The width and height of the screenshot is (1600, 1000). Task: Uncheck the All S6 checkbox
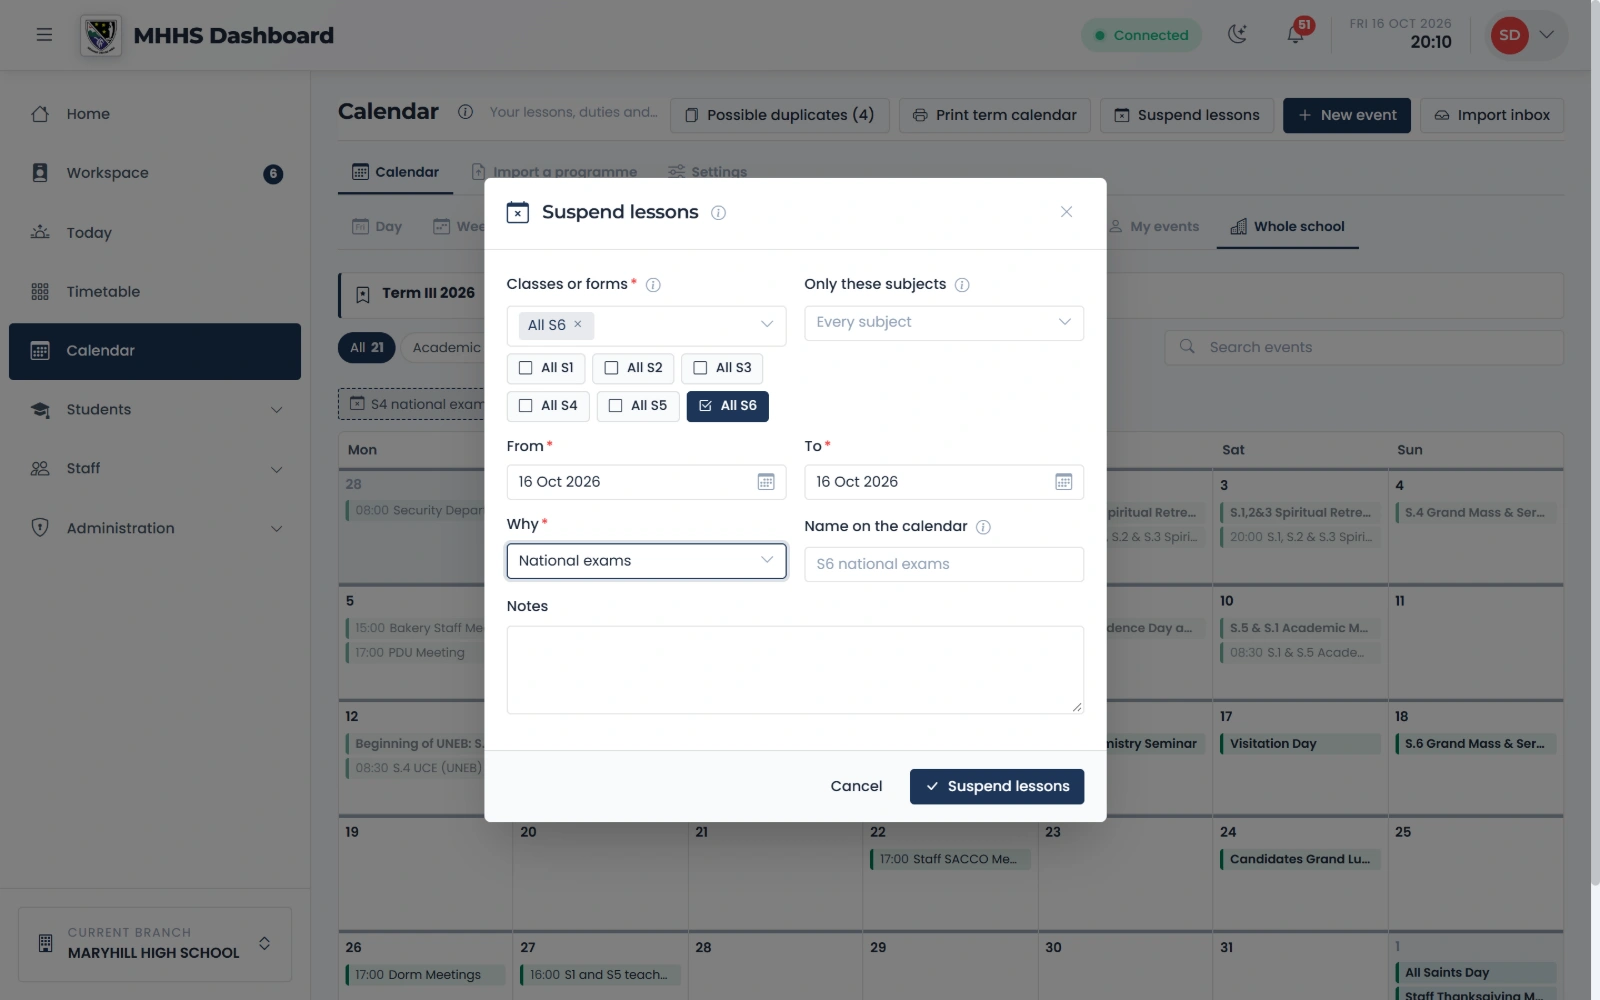click(727, 406)
